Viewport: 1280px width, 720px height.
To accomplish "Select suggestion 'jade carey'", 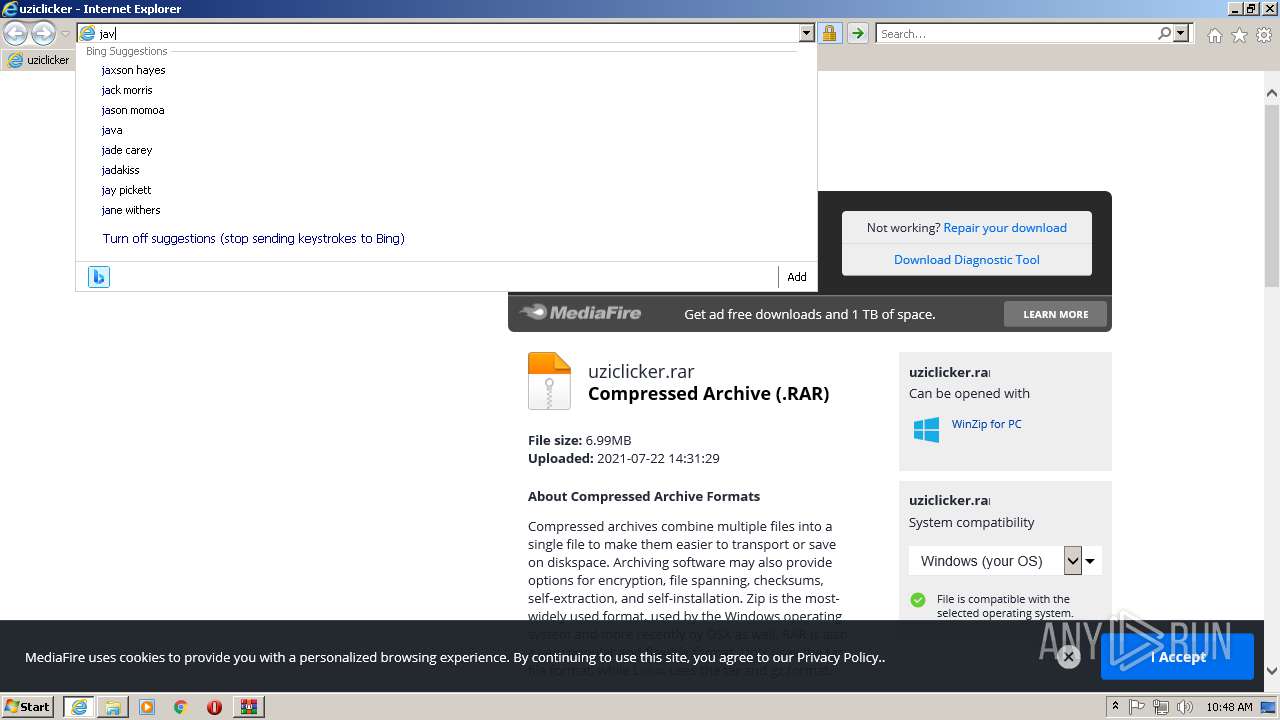I will pos(127,150).
